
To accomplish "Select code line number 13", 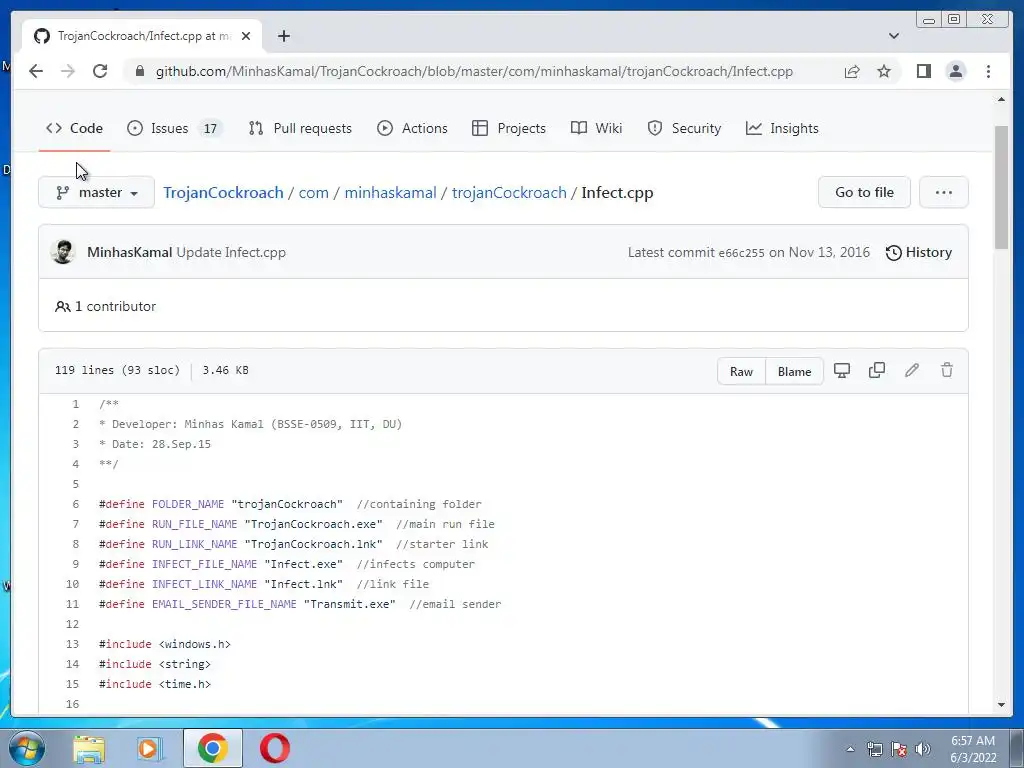I will [72, 644].
